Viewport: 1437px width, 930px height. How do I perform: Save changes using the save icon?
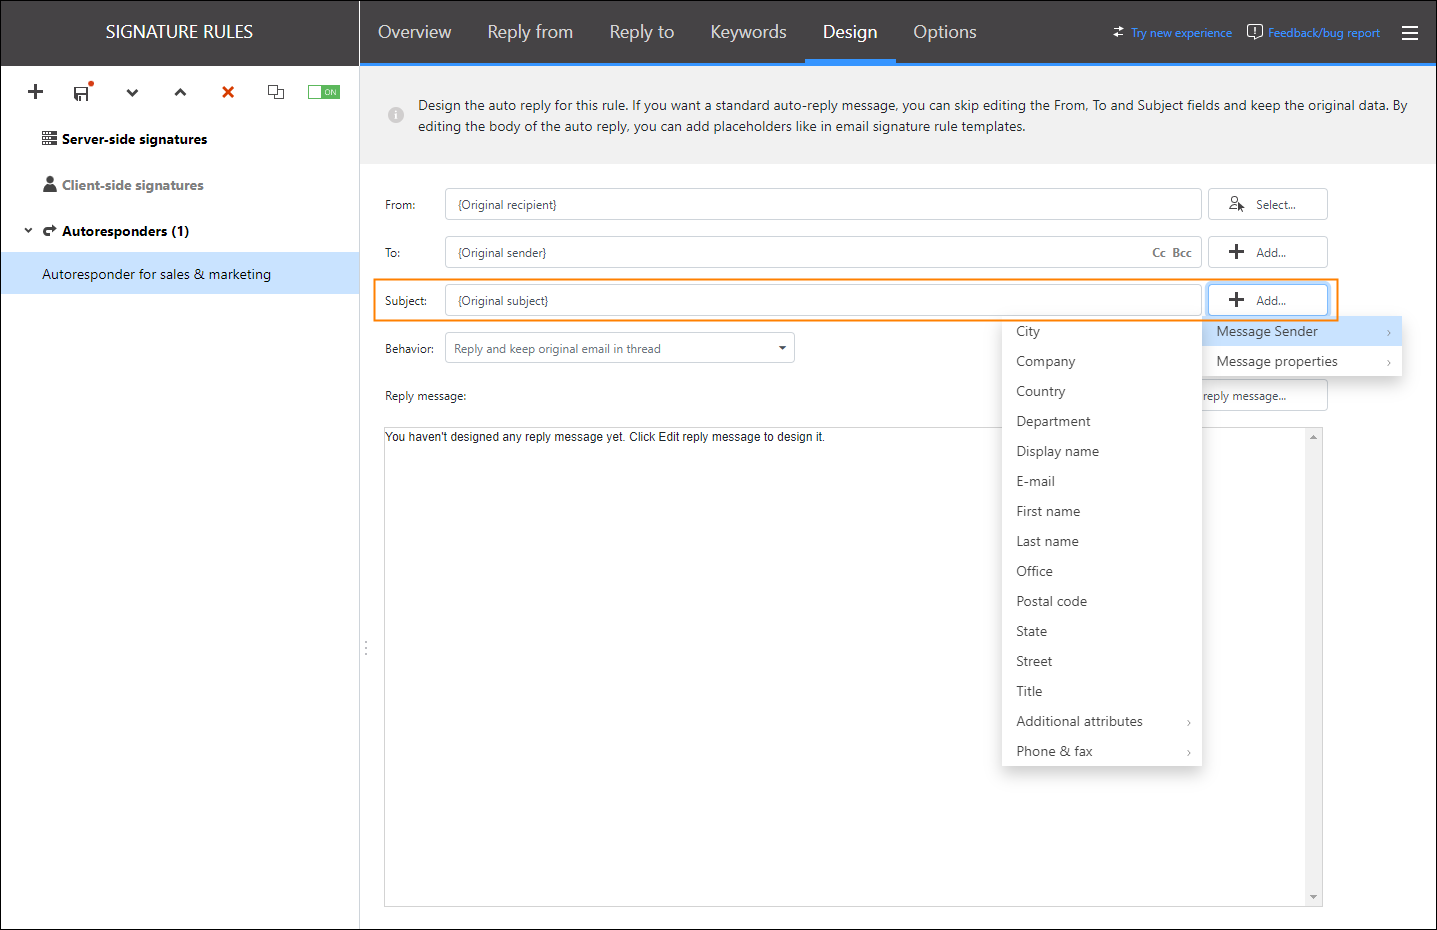82,92
